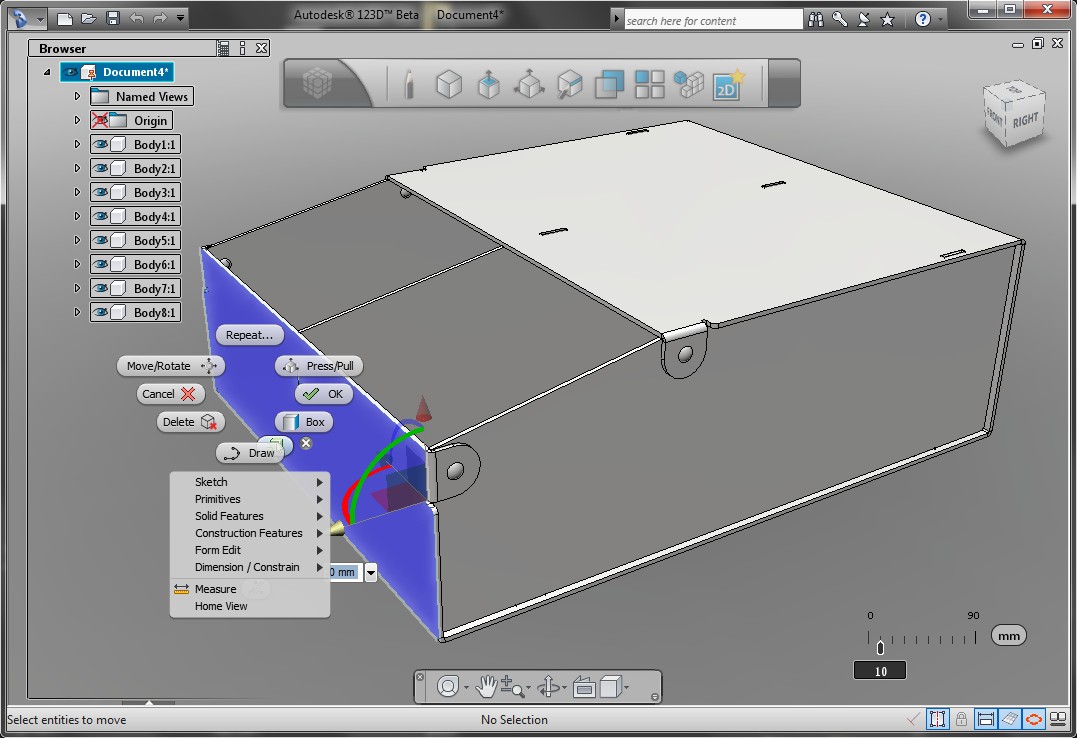Open the Browser panel calculator icon
Image resolution: width=1077 pixels, height=738 pixels.
click(223, 48)
